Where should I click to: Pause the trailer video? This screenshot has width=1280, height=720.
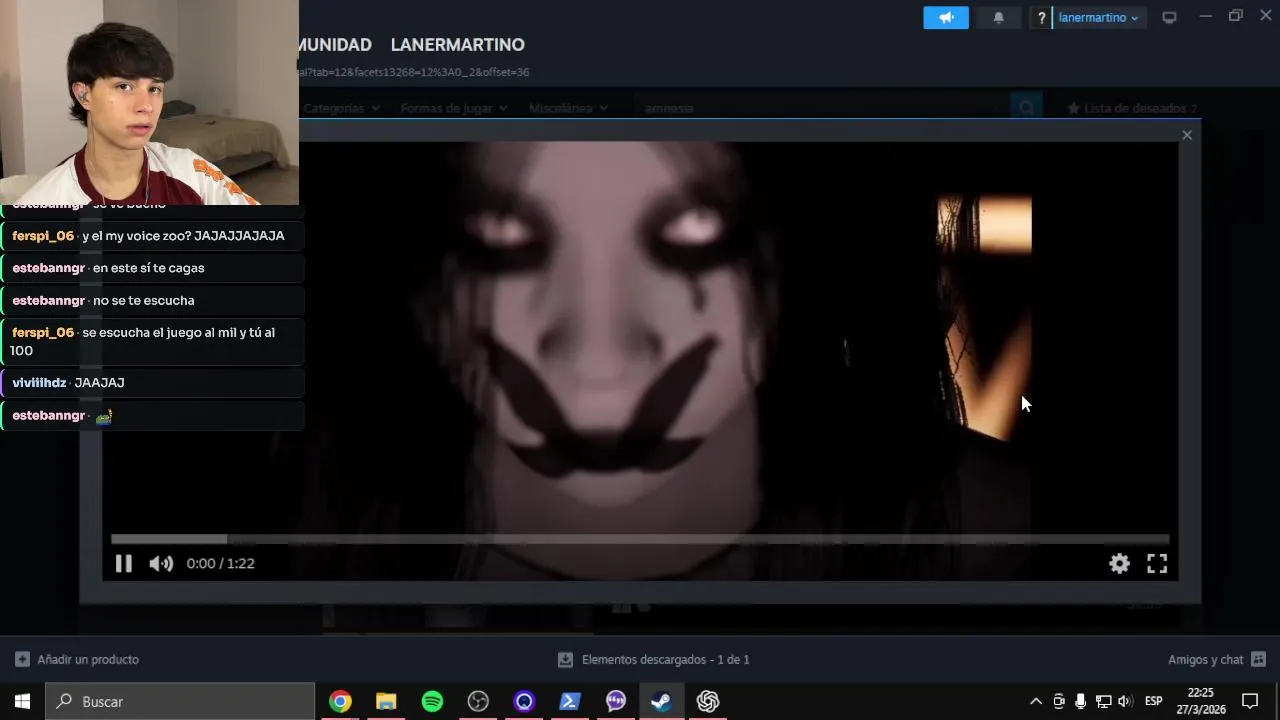pyautogui.click(x=123, y=563)
